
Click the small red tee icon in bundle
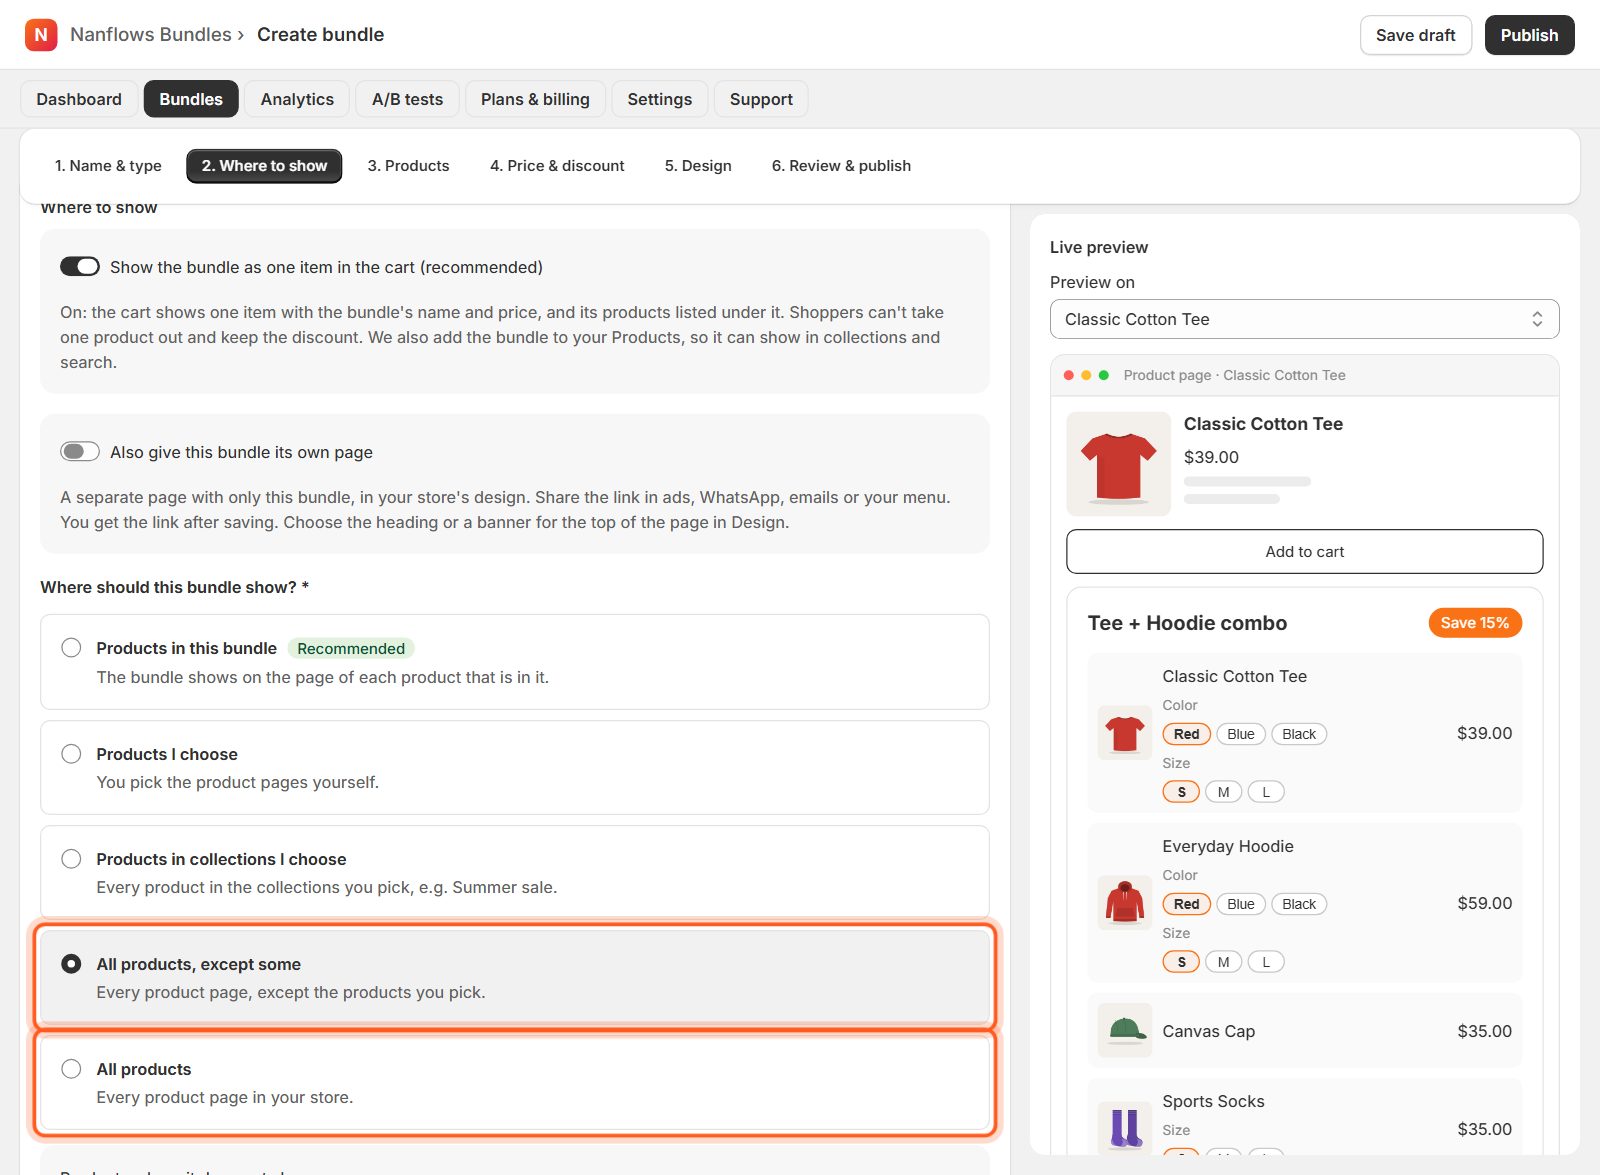coord(1125,733)
